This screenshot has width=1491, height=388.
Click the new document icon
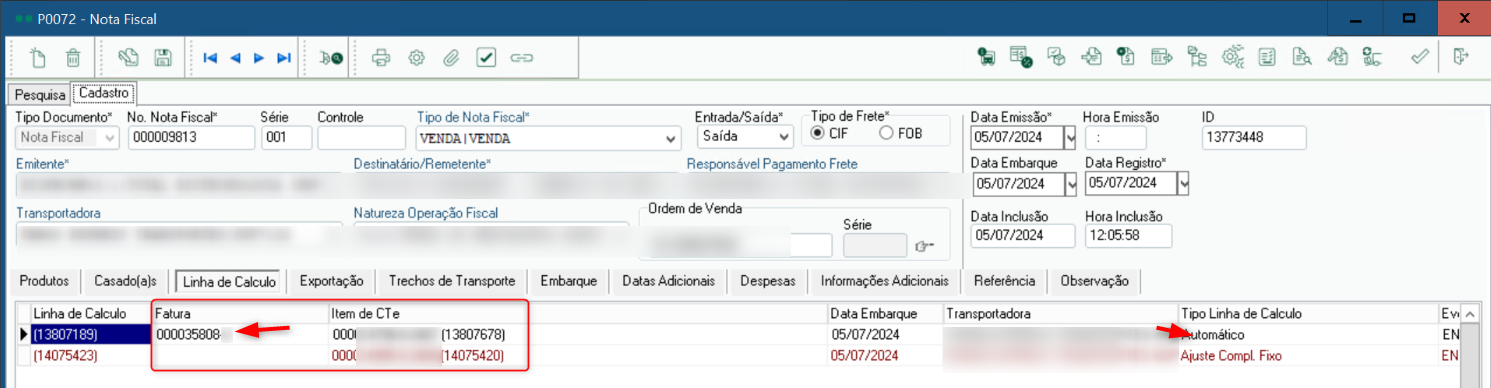[x=38, y=58]
